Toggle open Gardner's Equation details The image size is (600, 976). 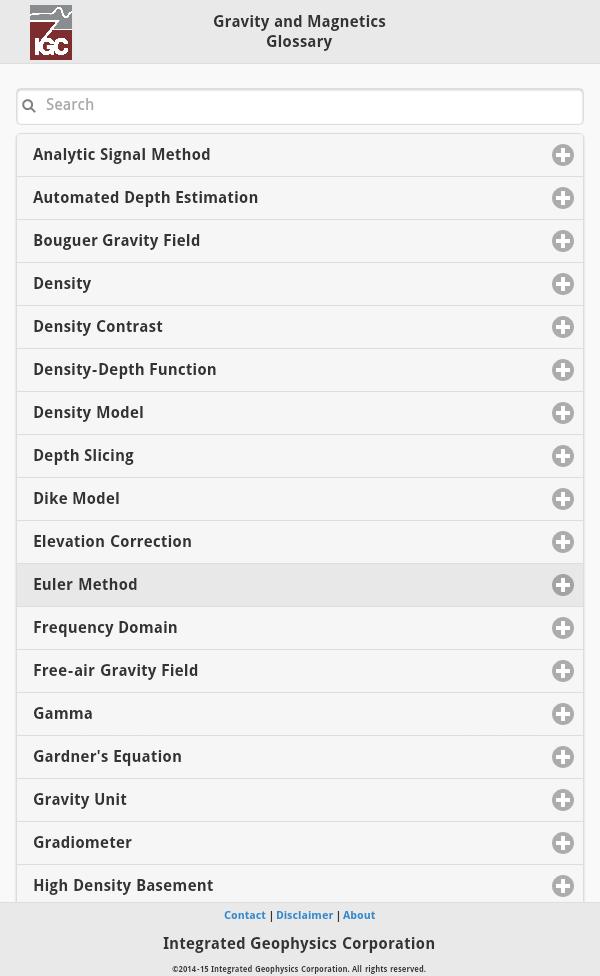pos(563,757)
